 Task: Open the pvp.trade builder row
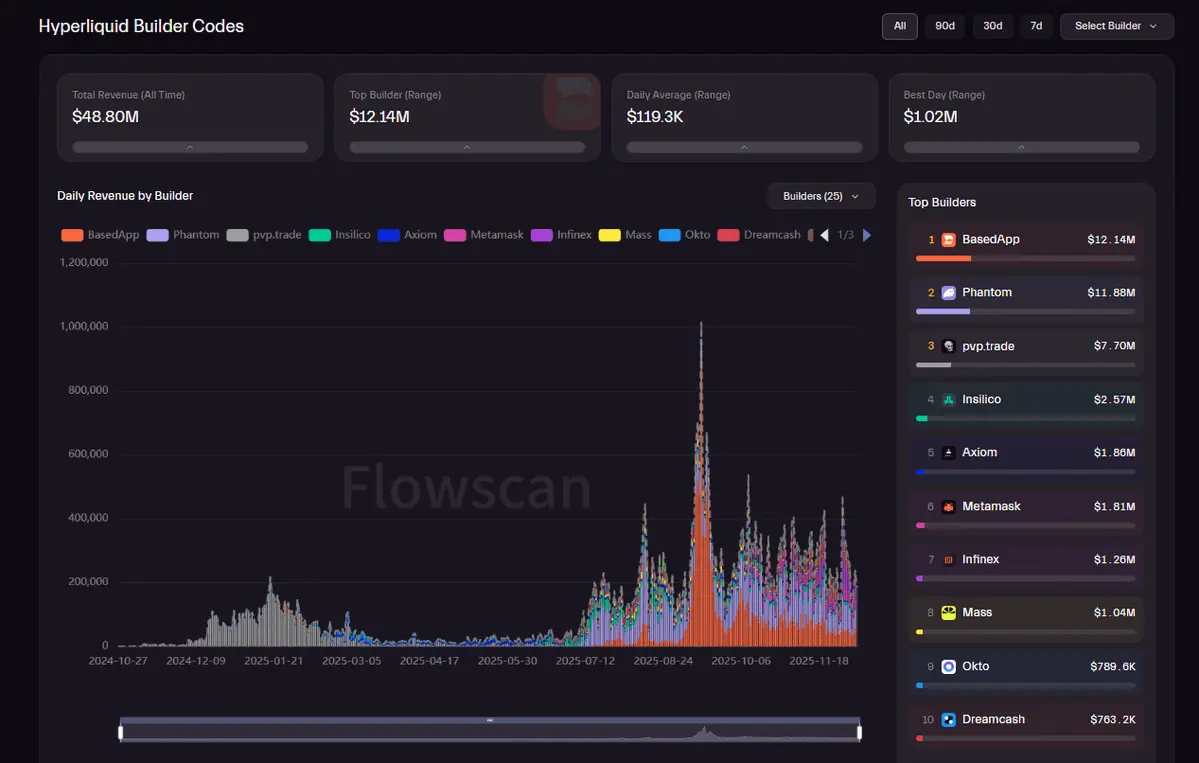click(x=1025, y=354)
